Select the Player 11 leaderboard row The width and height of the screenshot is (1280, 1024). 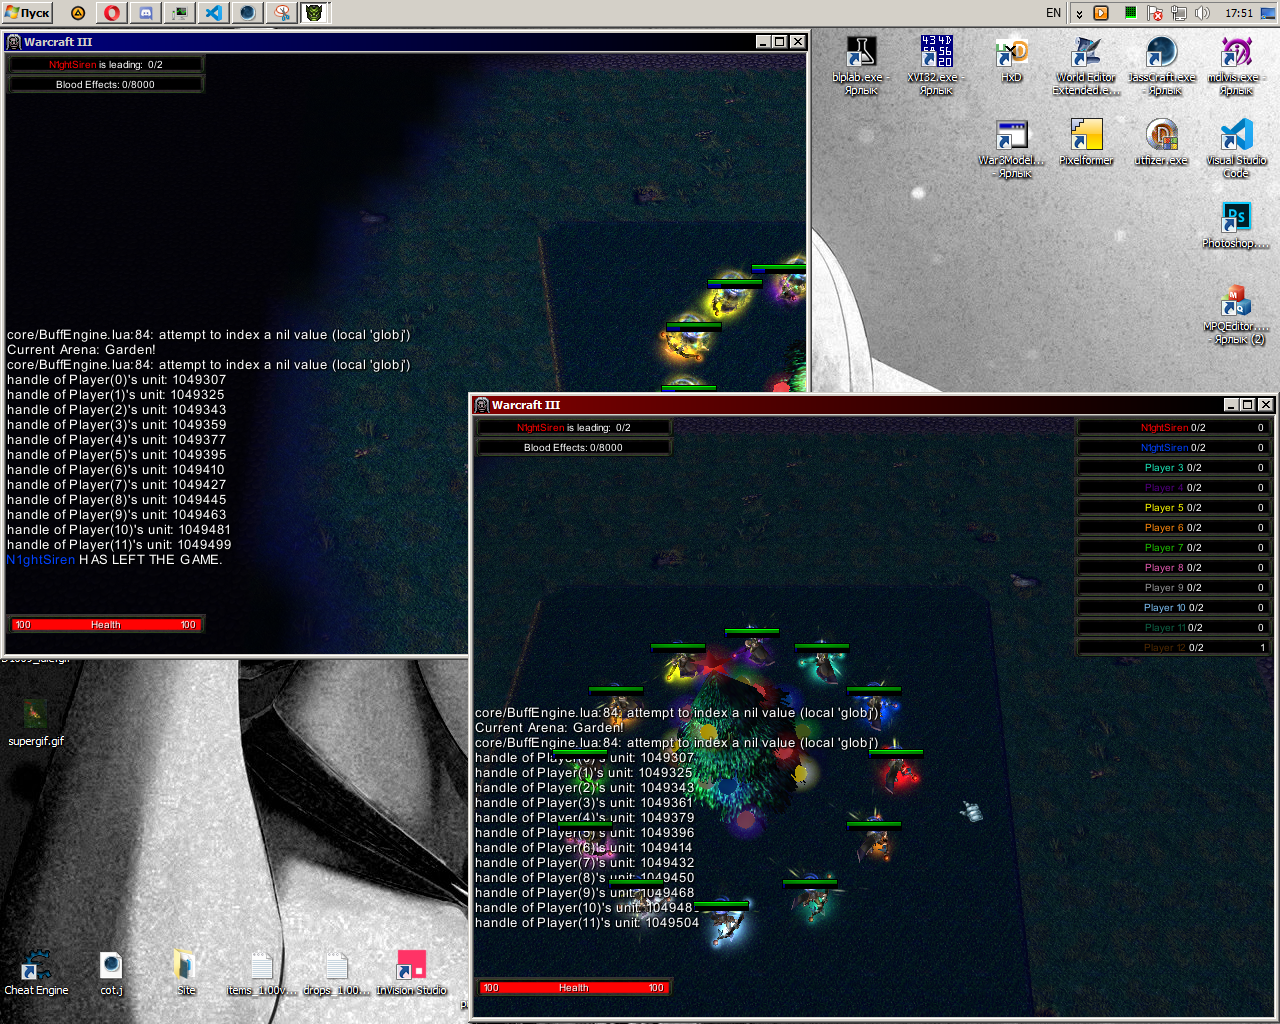point(1174,628)
